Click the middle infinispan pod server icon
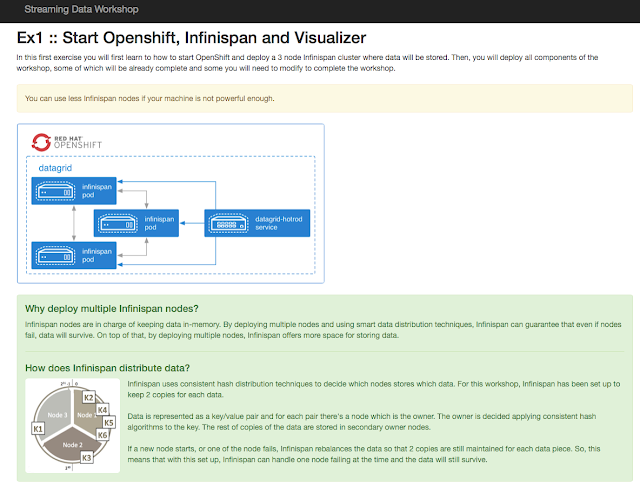Image resolution: width=640 pixels, height=486 pixels. point(118,224)
